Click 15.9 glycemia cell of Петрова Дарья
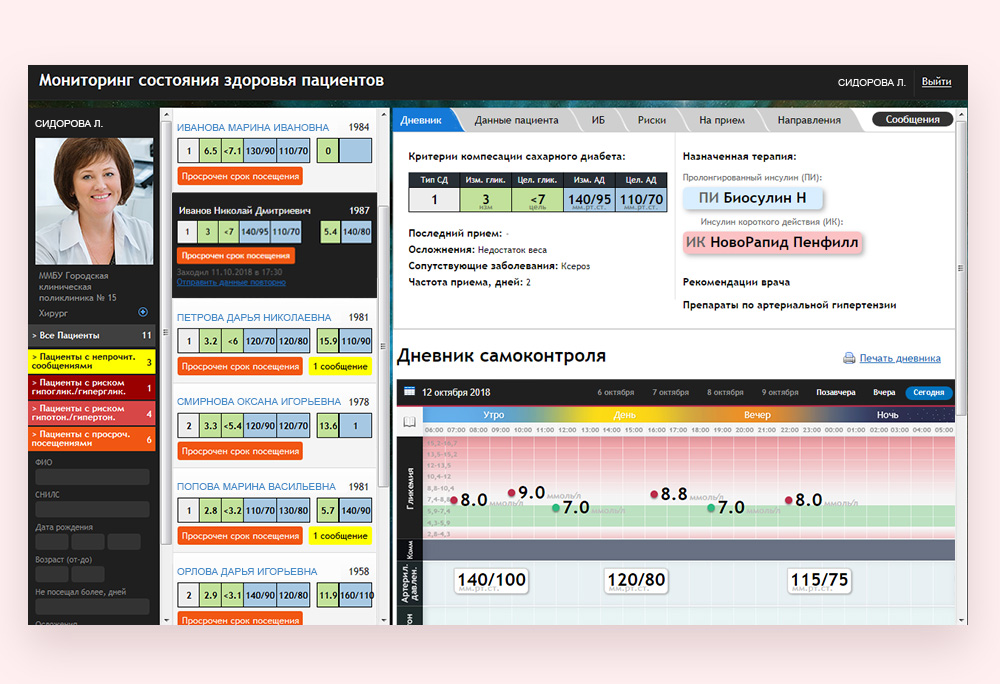This screenshot has height=684, width=1000. [x=328, y=341]
